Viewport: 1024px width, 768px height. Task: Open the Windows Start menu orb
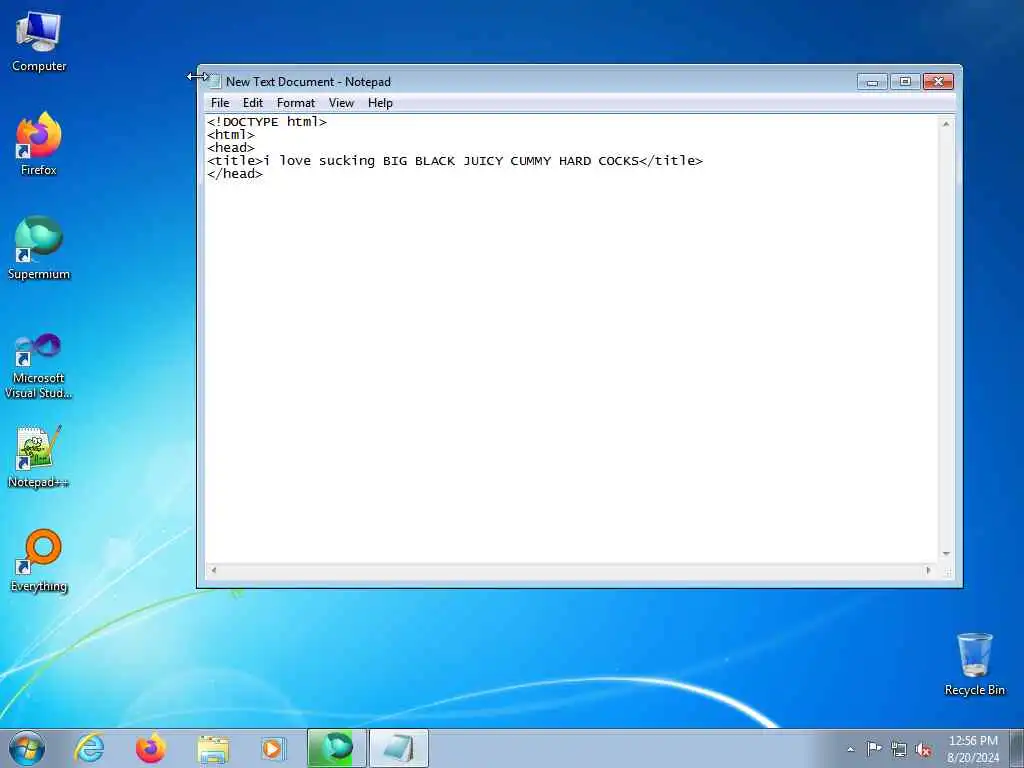27,748
